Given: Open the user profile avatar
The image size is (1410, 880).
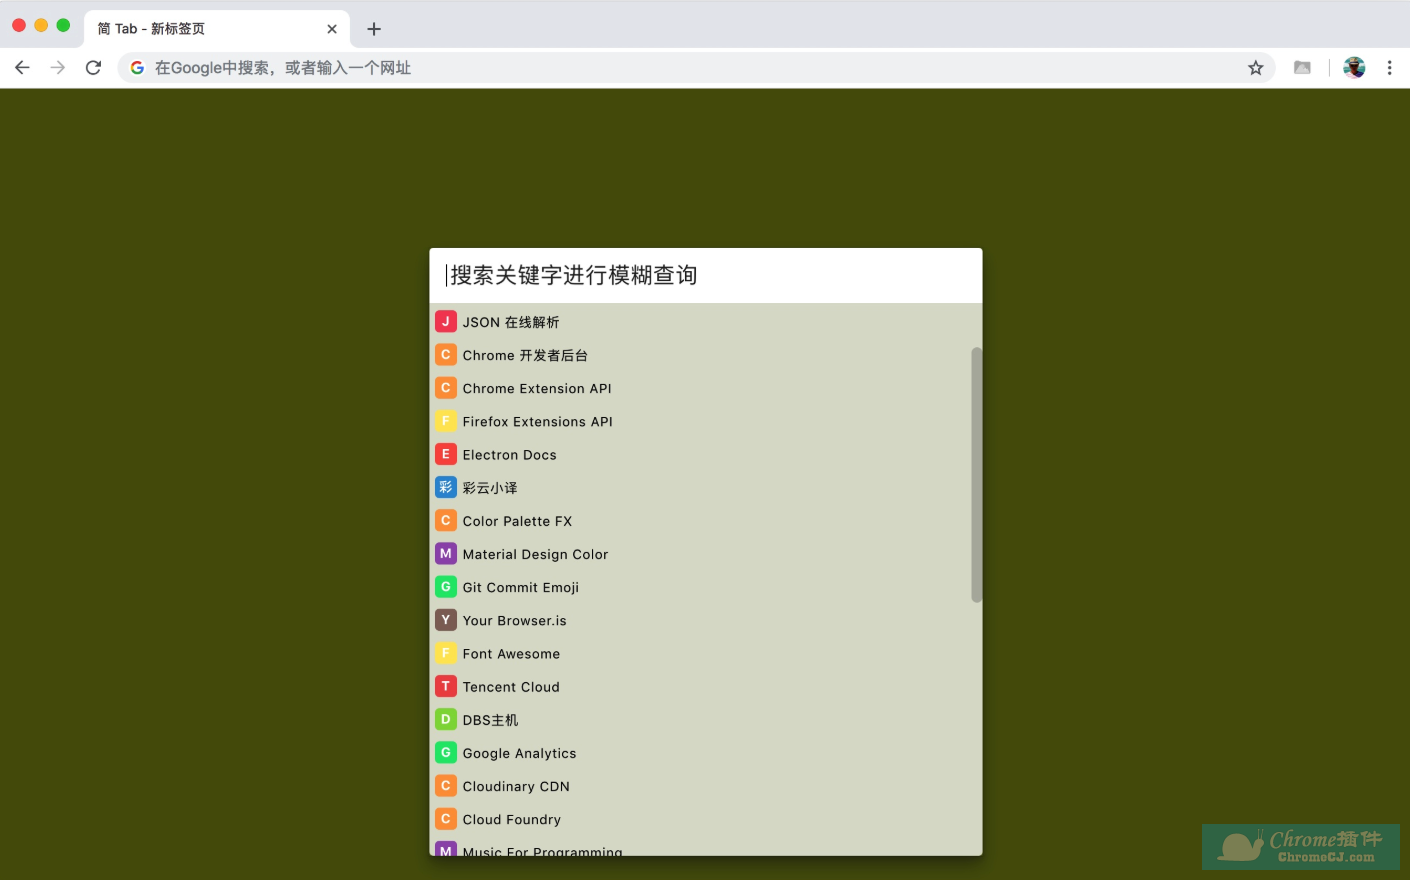Looking at the screenshot, I should [1354, 68].
